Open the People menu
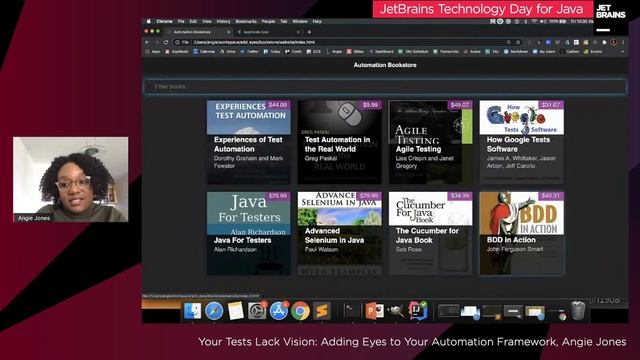This screenshot has width=640, height=360. point(268,21)
